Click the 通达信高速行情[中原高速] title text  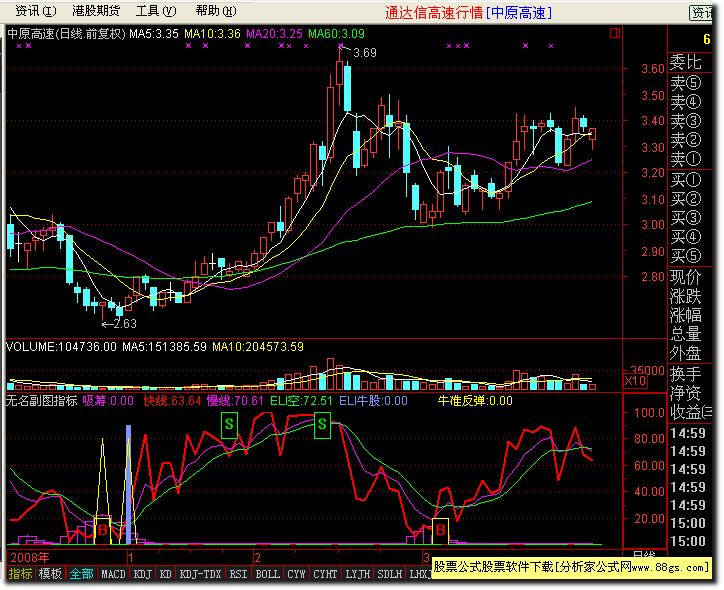click(468, 13)
